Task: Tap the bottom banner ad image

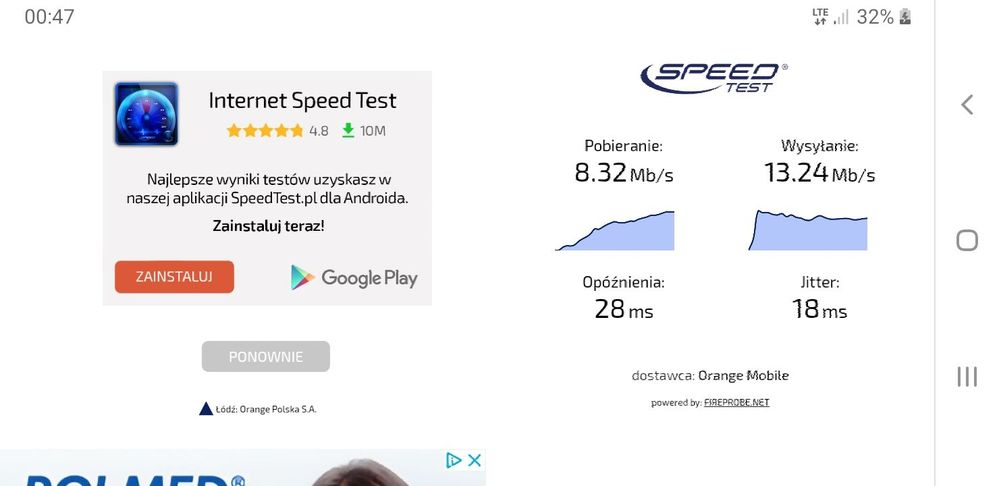Action: tap(220, 470)
